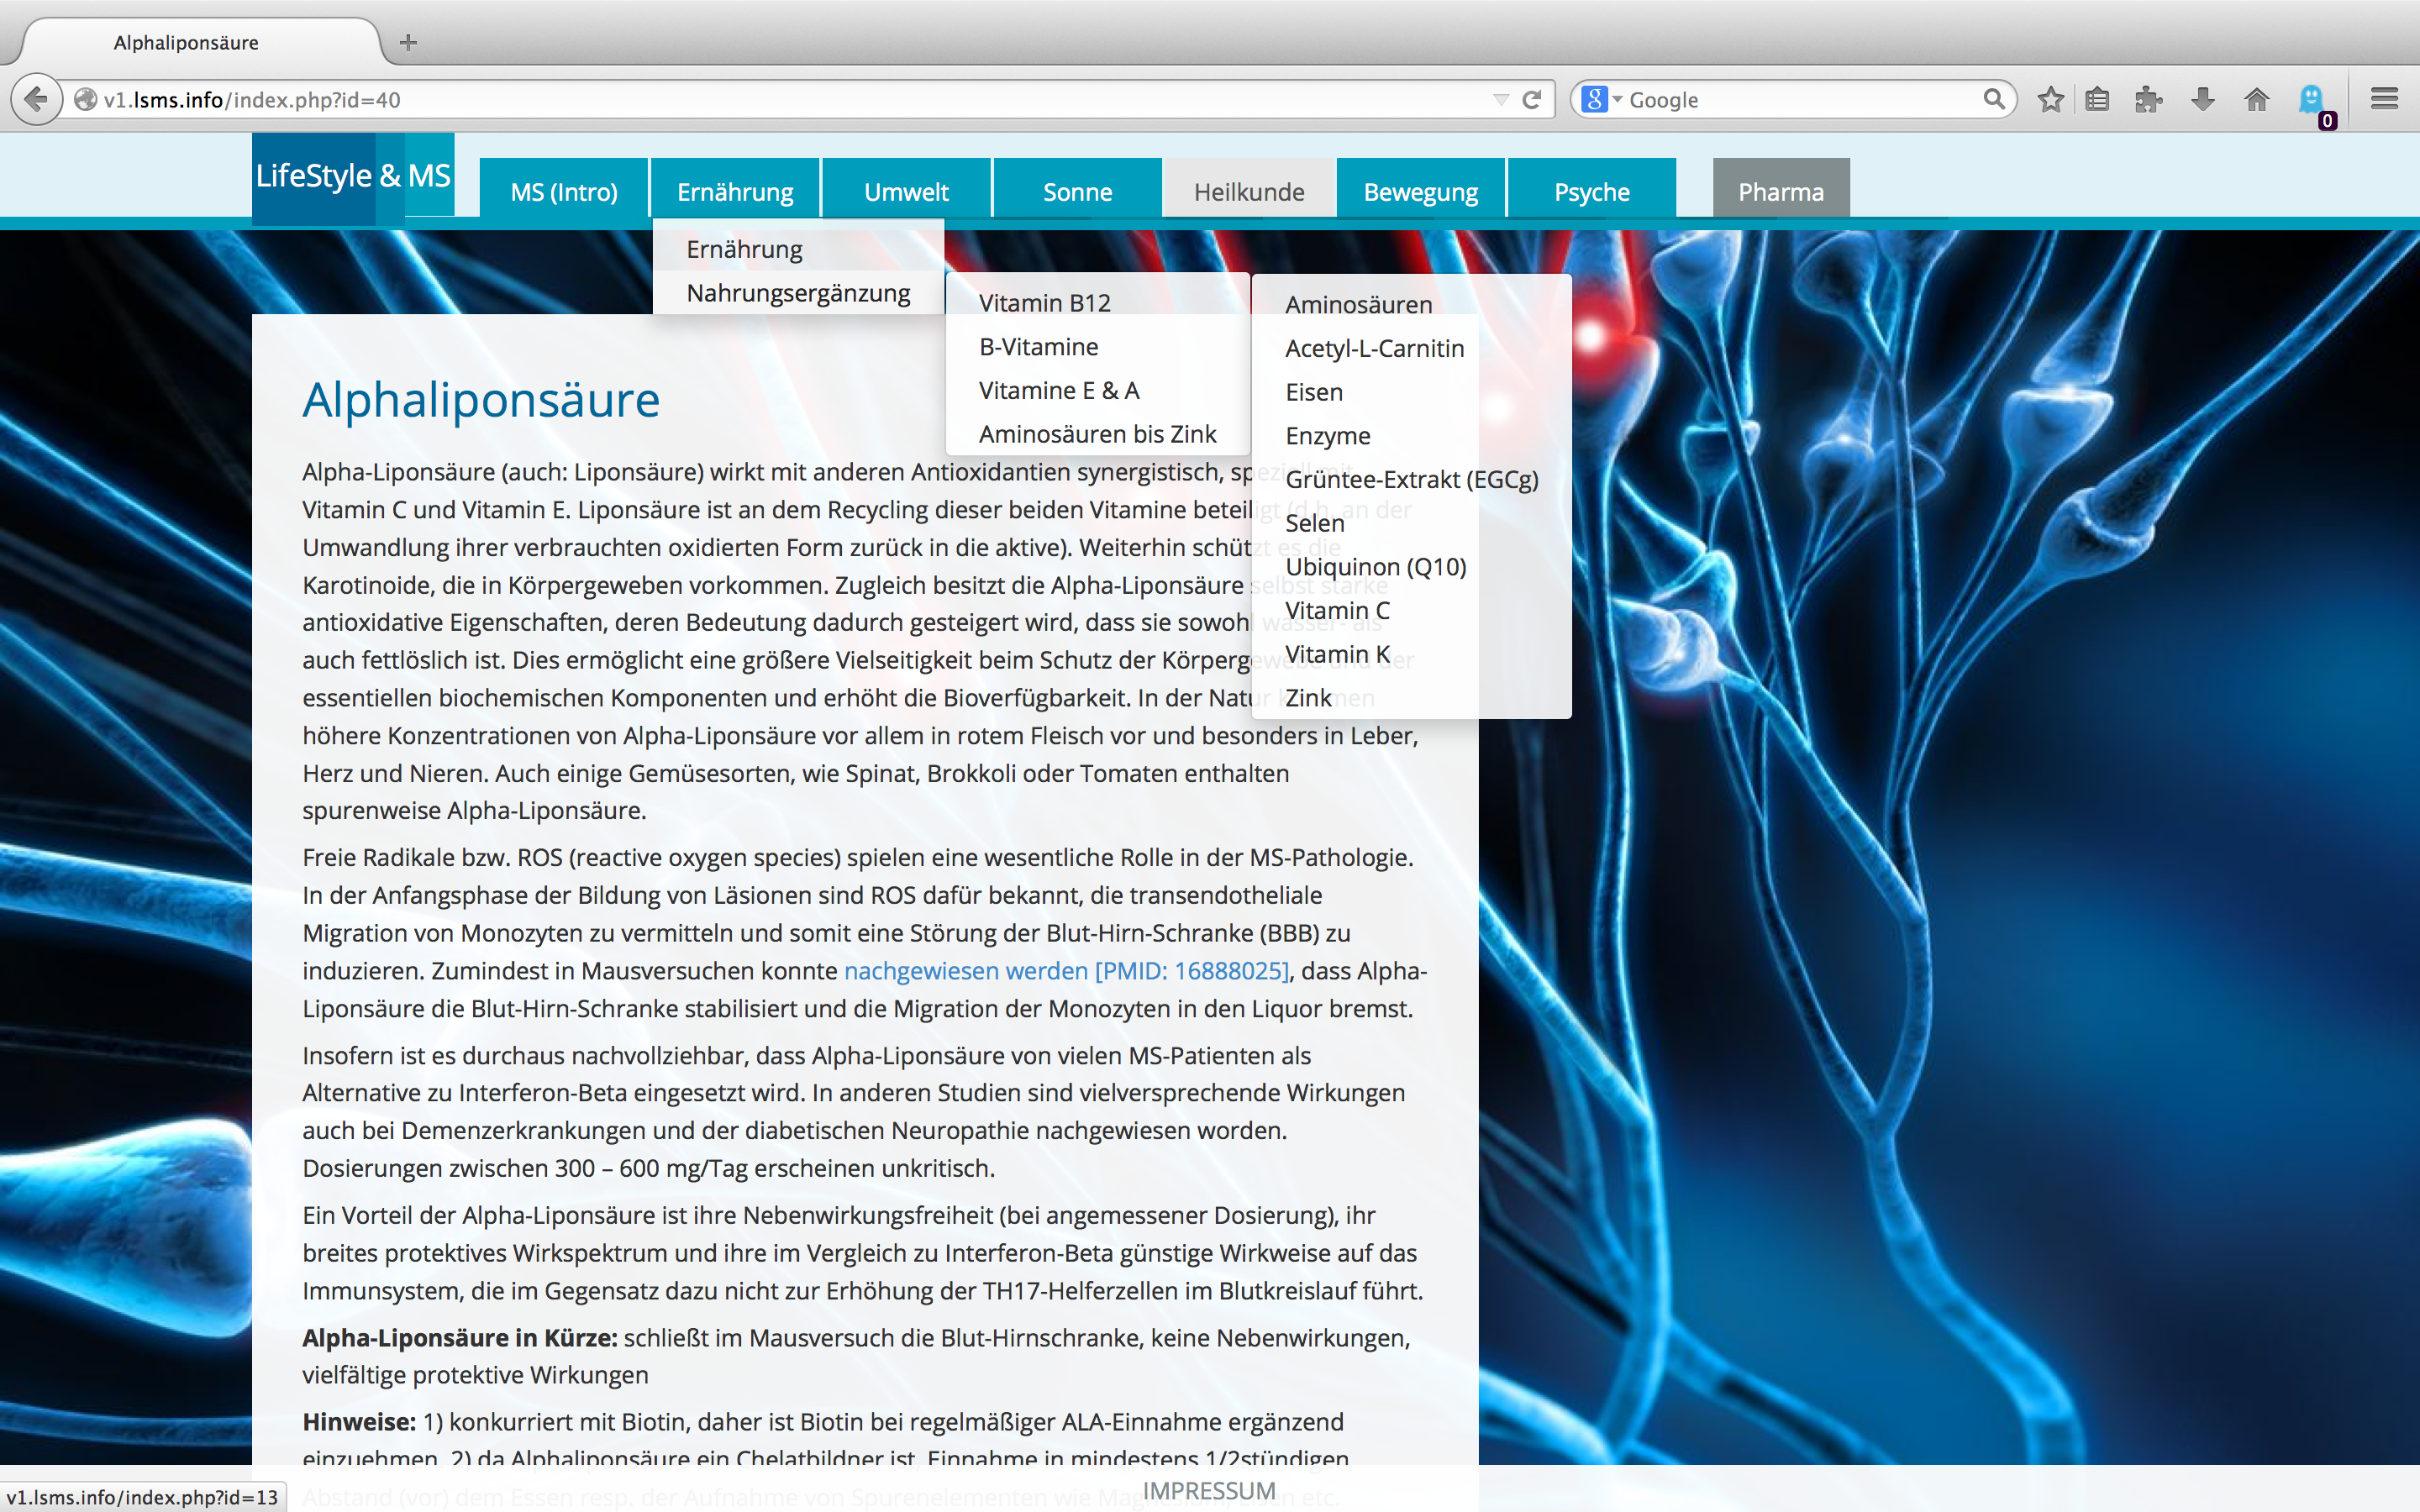
Task: Click the IMPRESSUM footer link
Action: [1209, 1490]
